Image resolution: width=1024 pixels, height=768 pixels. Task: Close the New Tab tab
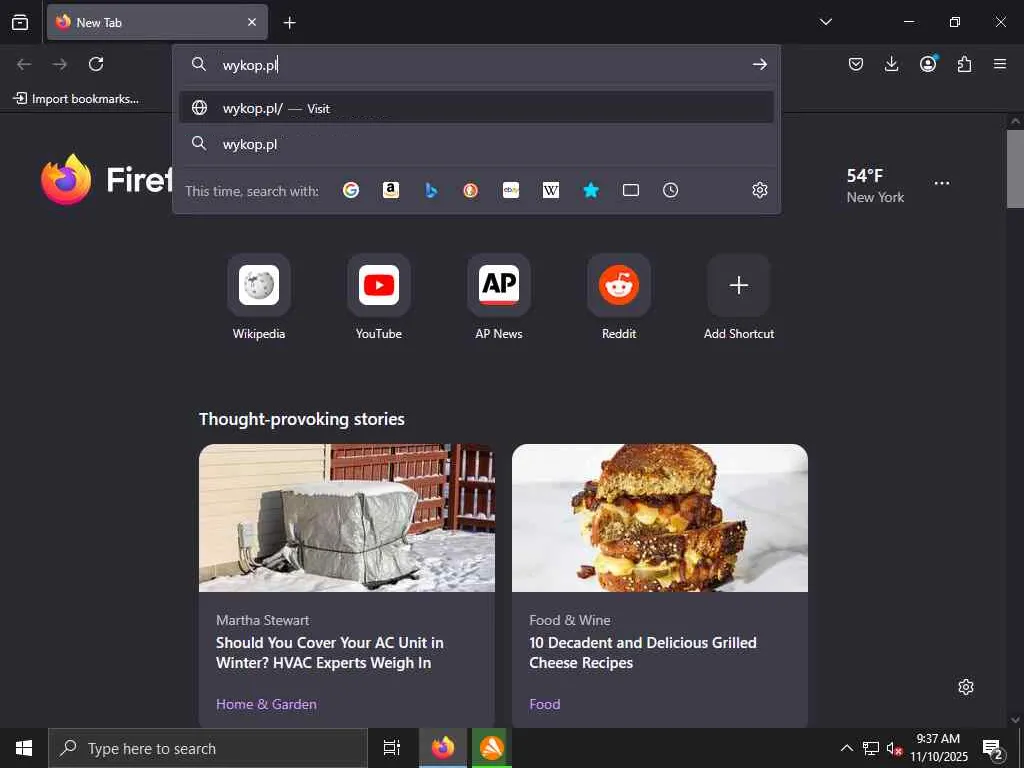tap(252, 22)
